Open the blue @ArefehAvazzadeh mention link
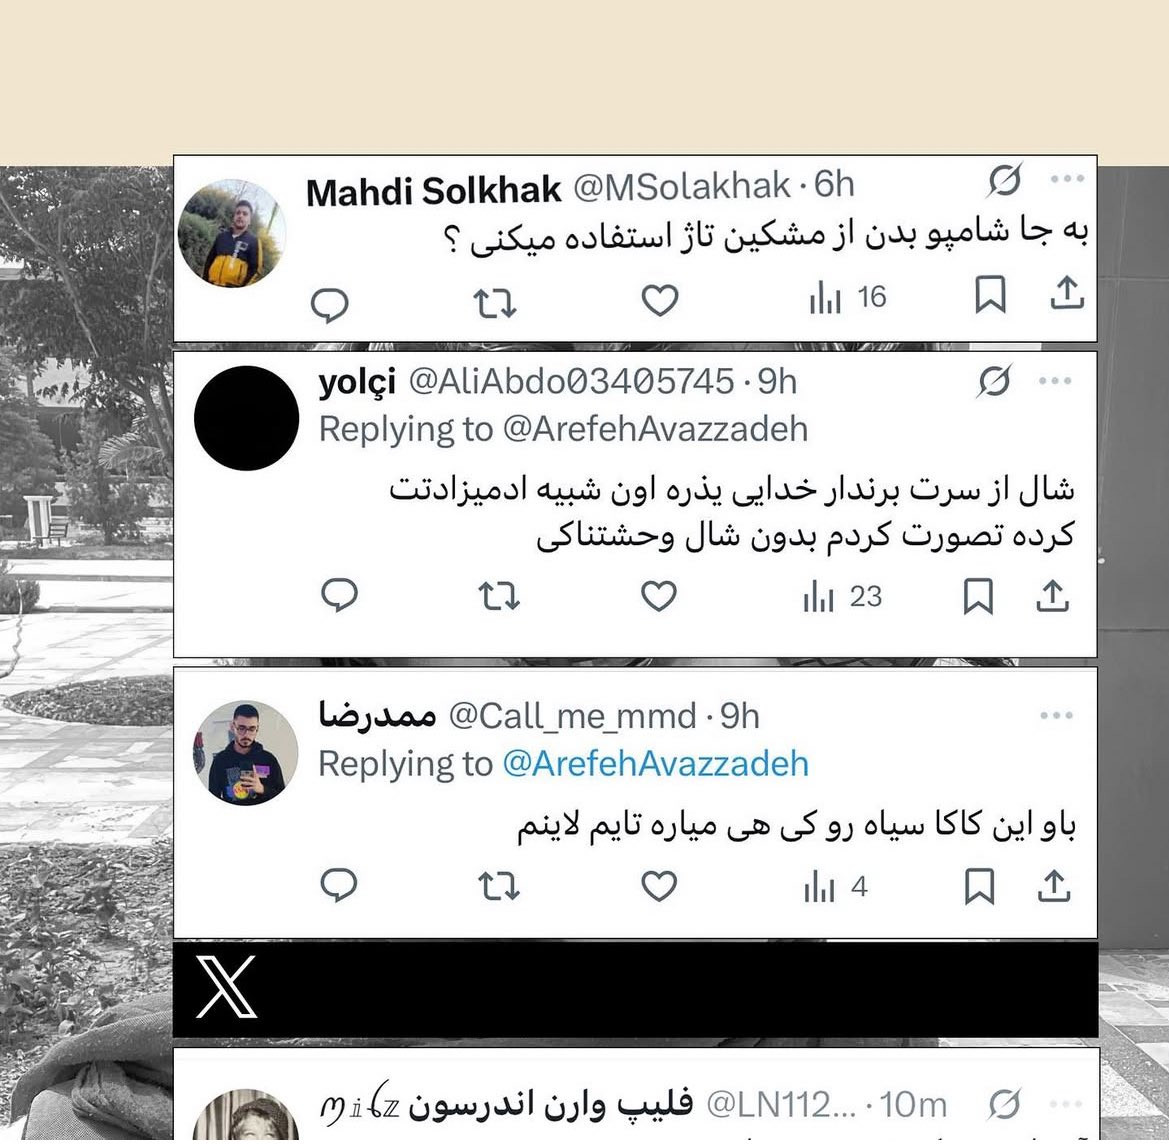1169x1144 pixels. (655, 764)
